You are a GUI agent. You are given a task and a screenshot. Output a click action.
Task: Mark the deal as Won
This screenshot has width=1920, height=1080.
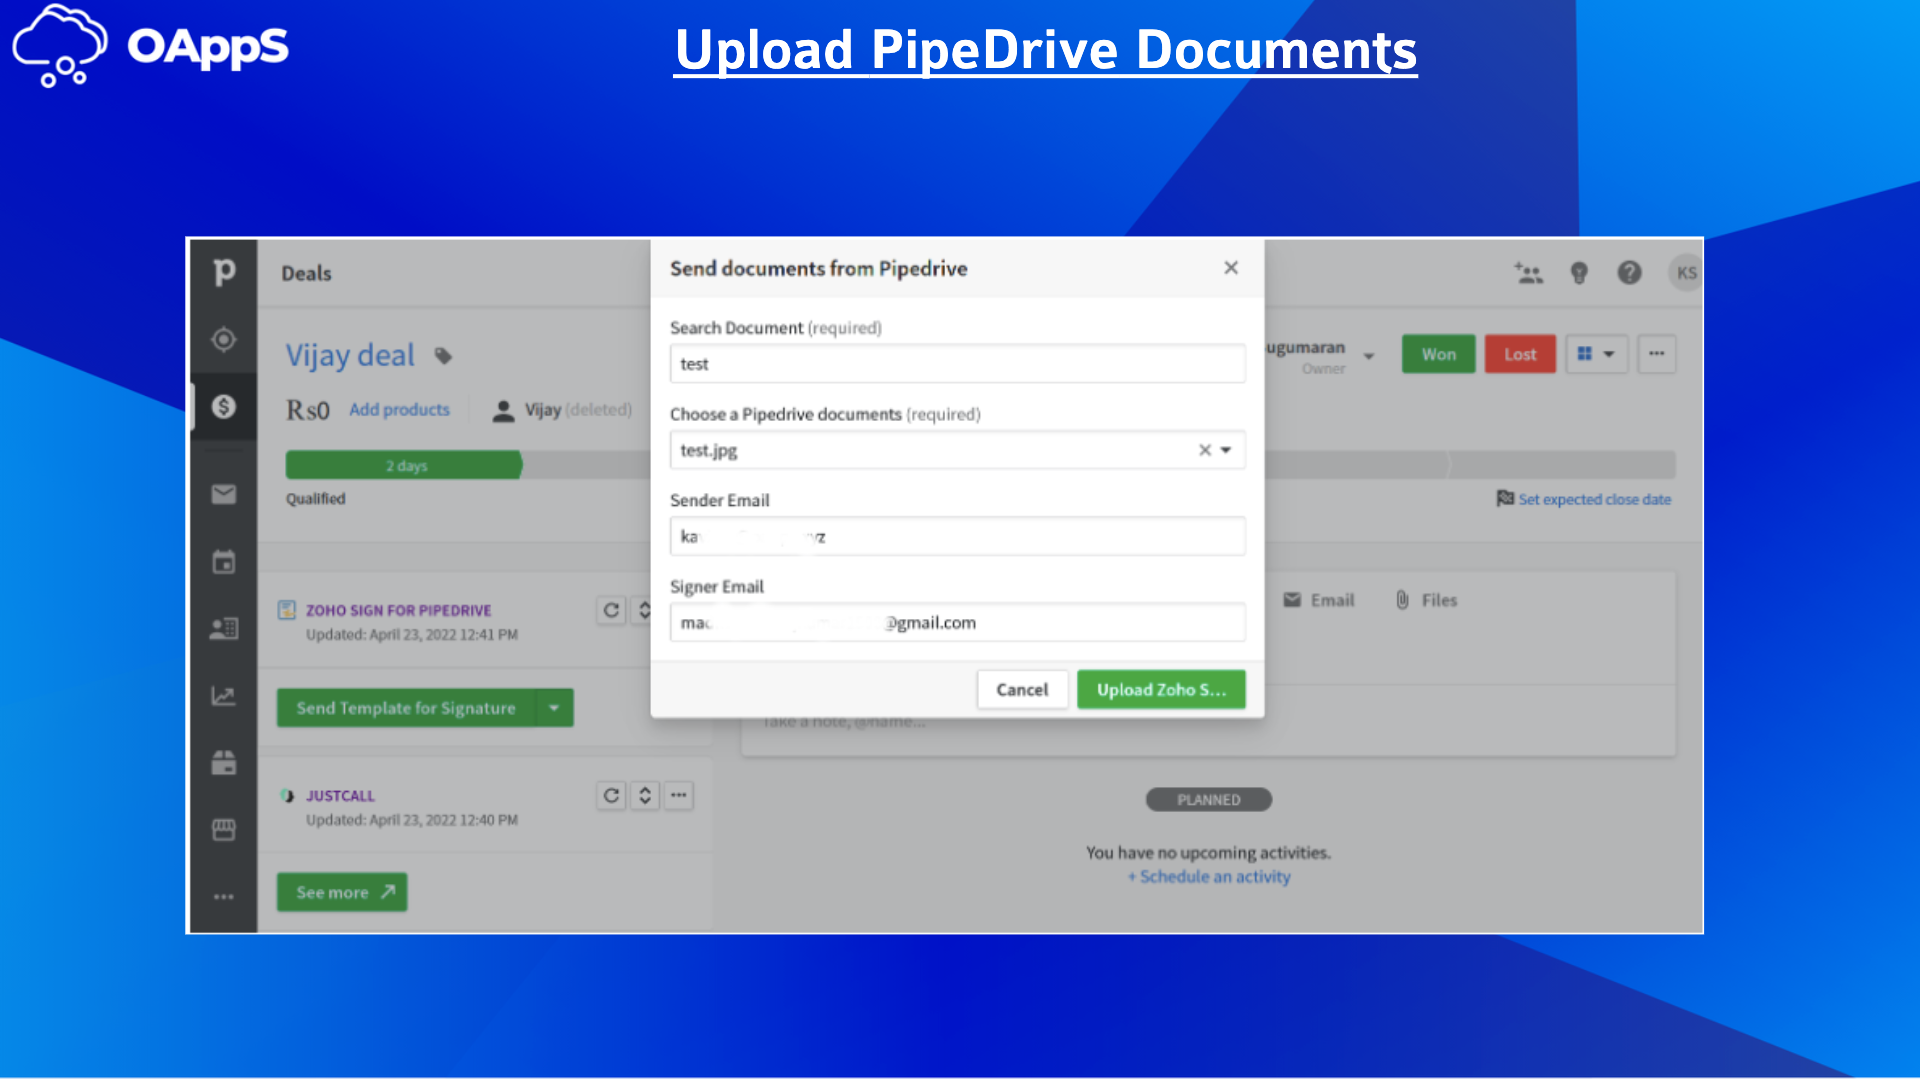[1438, 354]
